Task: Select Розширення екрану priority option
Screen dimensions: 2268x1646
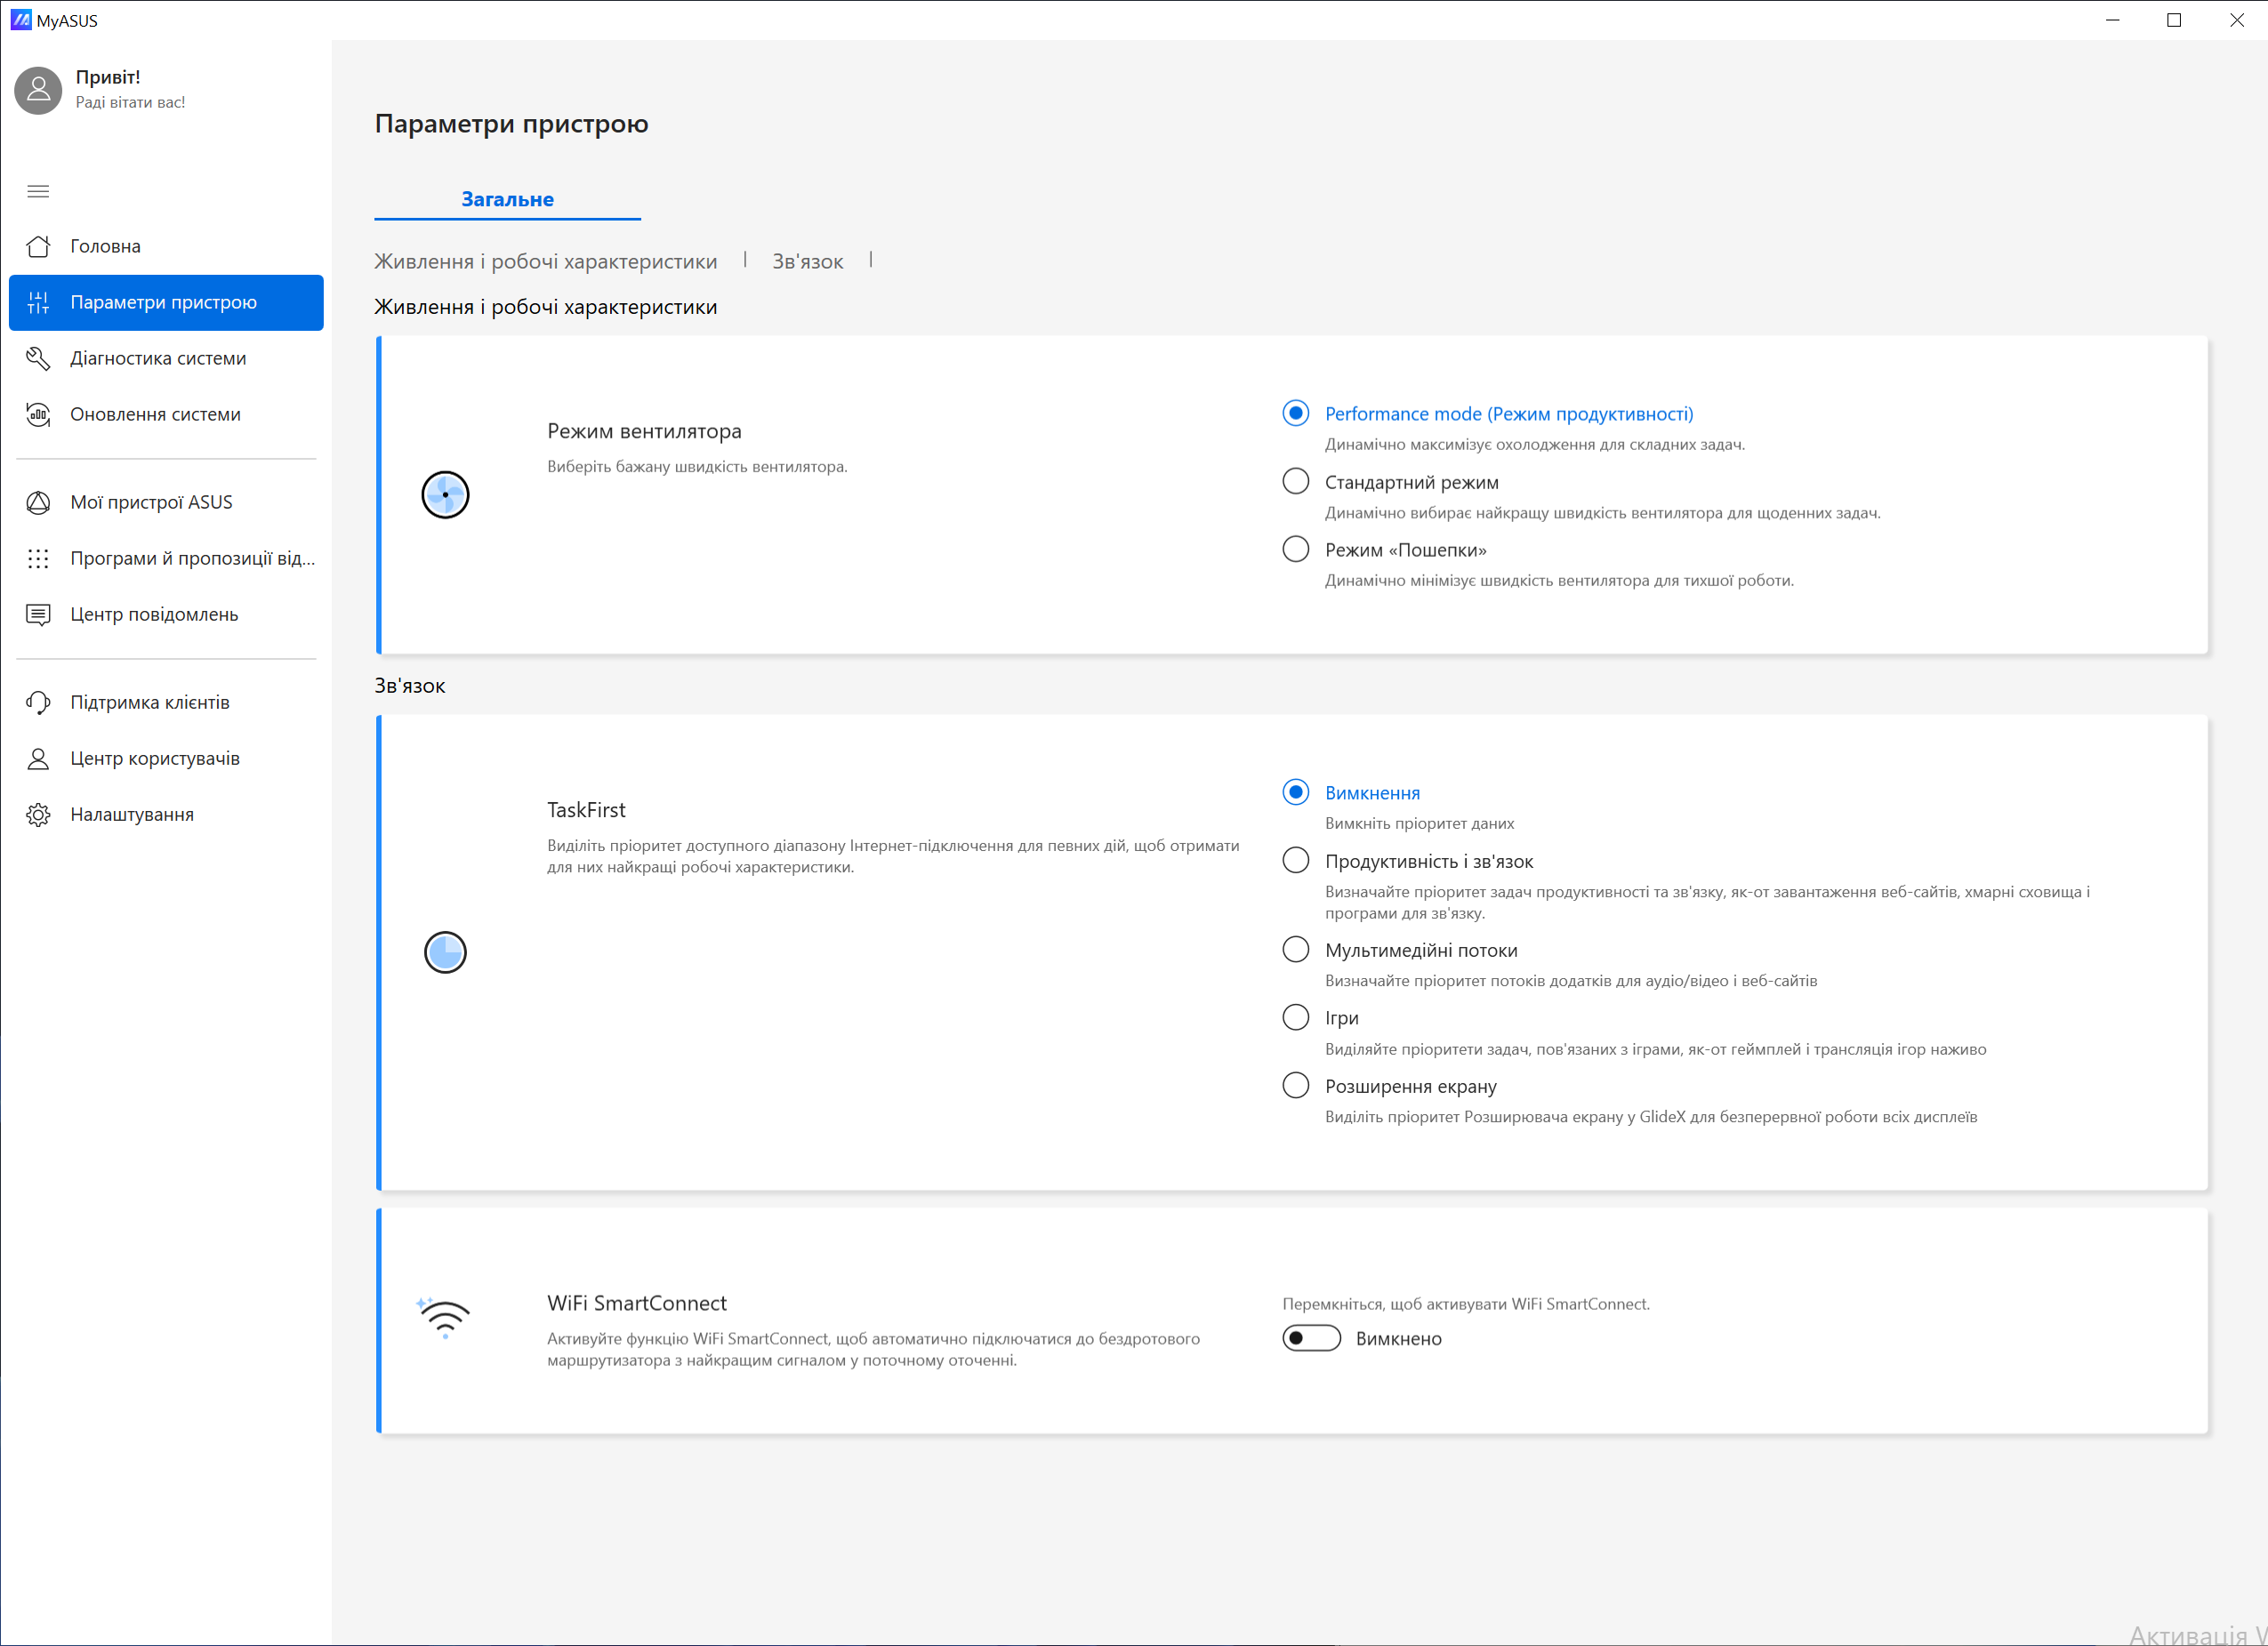Action: coord(1295,1085)
